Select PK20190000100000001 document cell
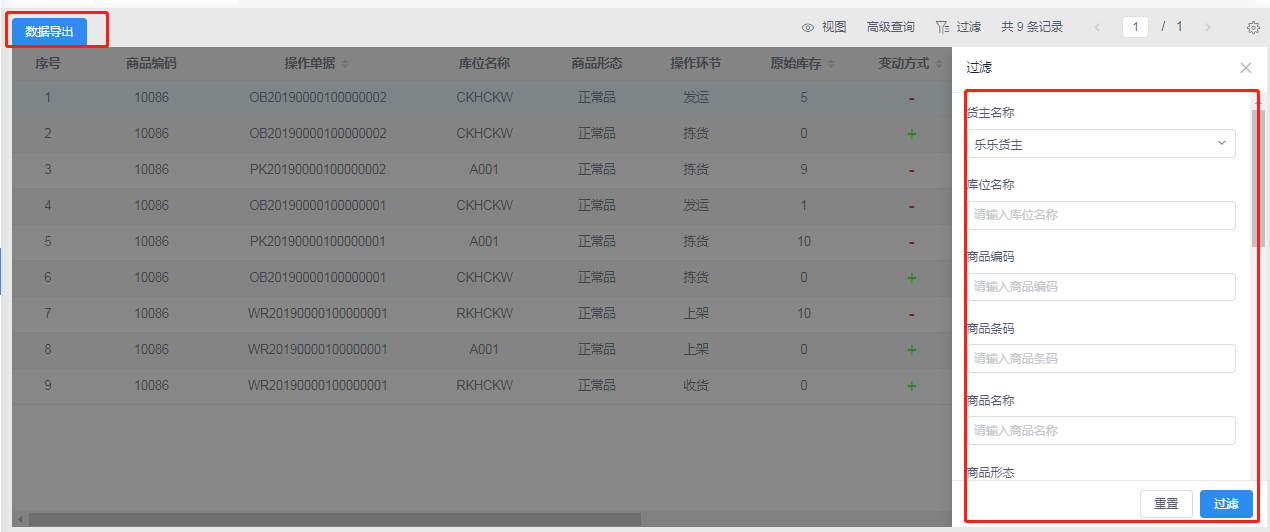 coord(318,242)
